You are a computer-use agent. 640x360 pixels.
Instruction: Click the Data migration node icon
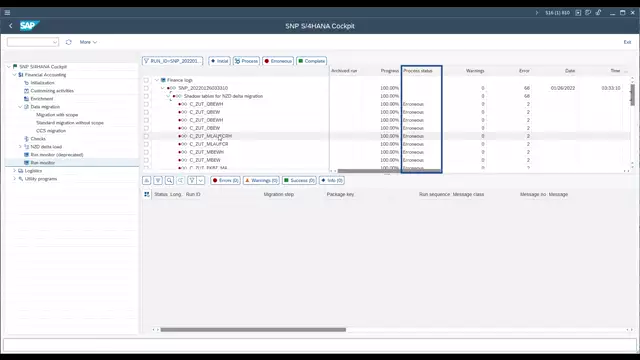coord(27,107)
